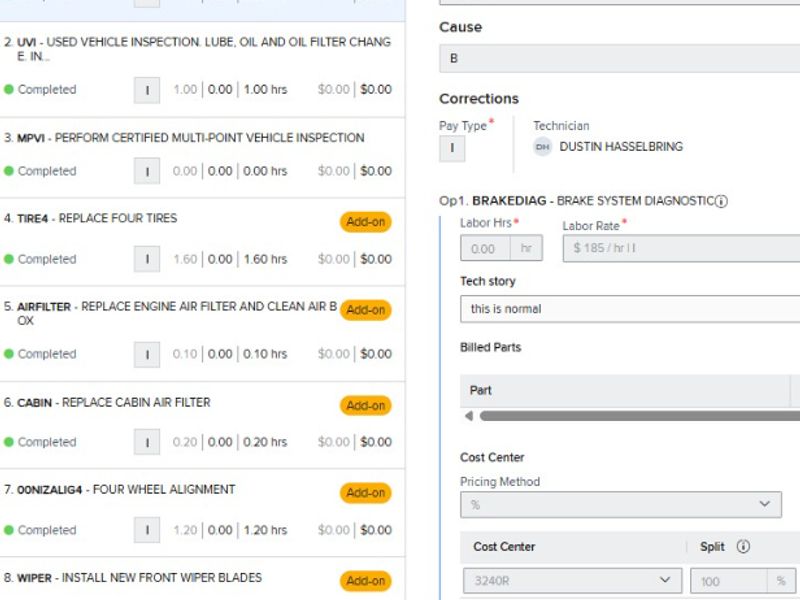Click the Labor Hrs input field

(x=485, y=248)
